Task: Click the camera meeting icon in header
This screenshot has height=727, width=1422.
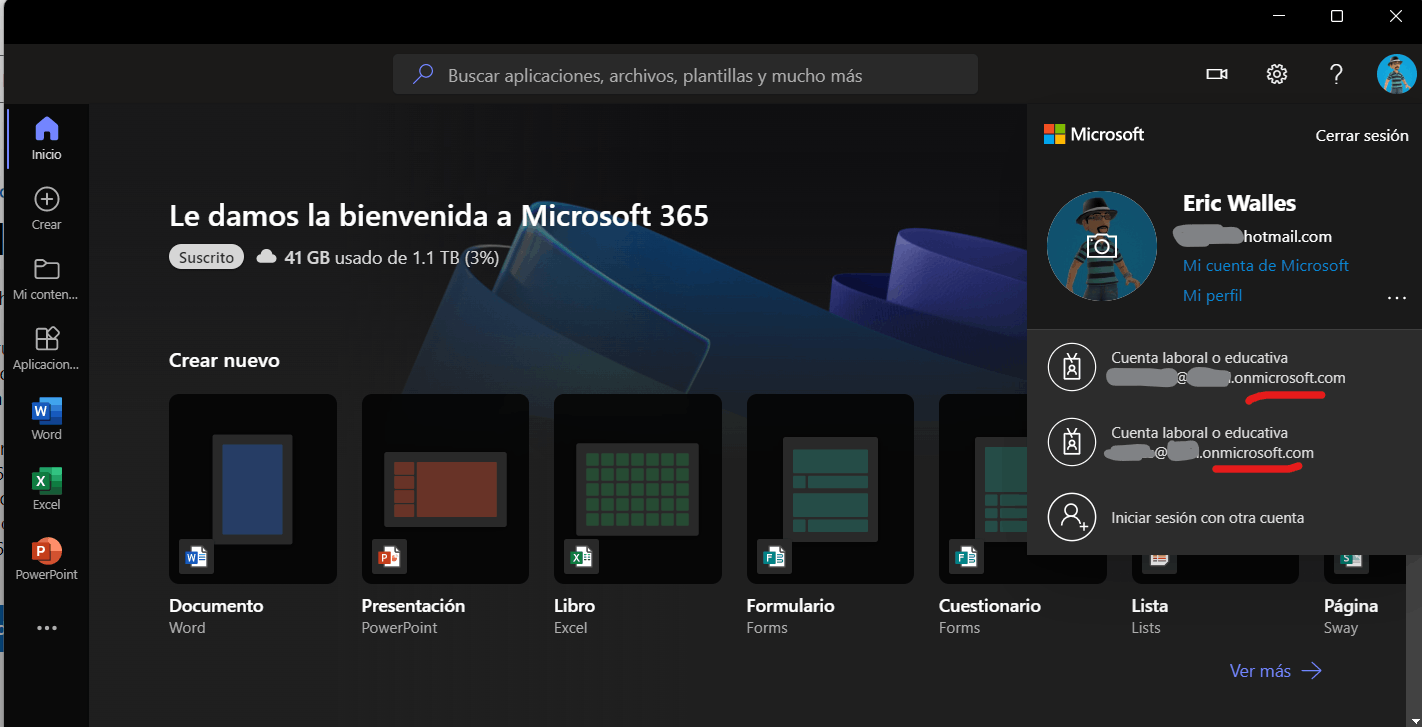Action: click(1216, 74)
